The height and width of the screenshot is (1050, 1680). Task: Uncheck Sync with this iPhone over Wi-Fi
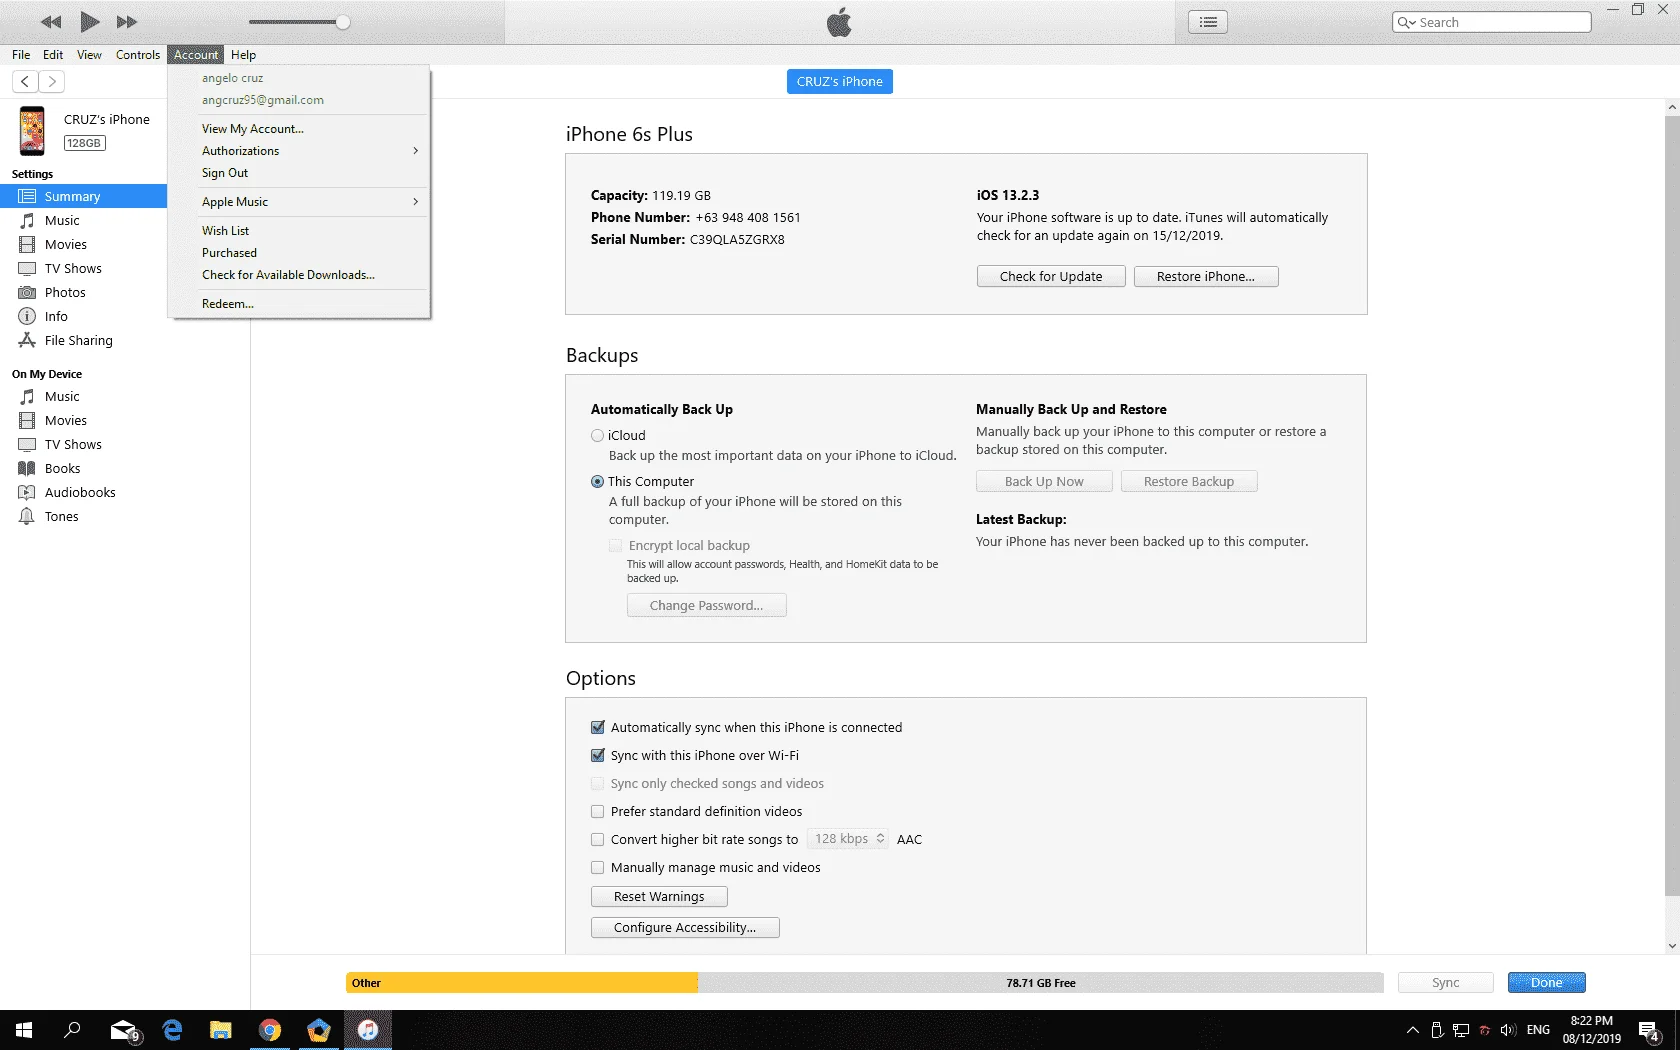(598, 756)
